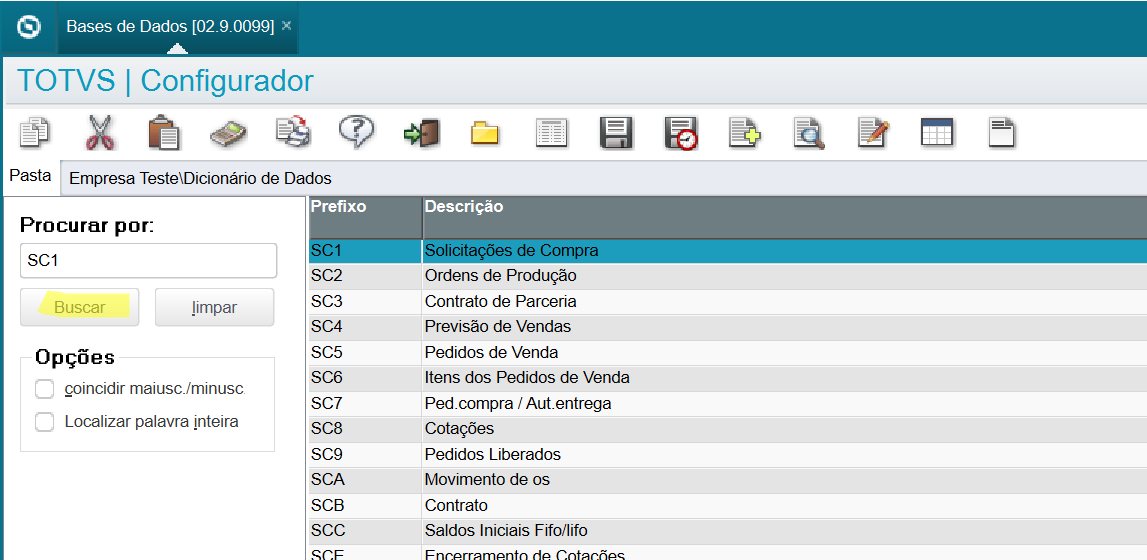Screen dimensions: 1147x560
Task: Click the yellow folder icon
Action: coord(485,135)
